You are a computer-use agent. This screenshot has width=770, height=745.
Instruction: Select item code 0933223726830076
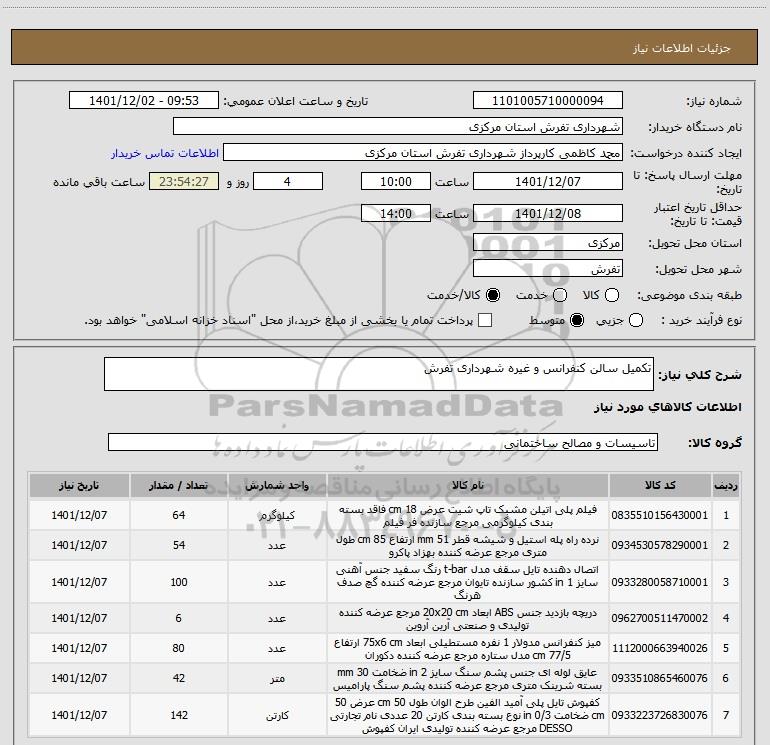pyautogui.click(x=660, y=715)
